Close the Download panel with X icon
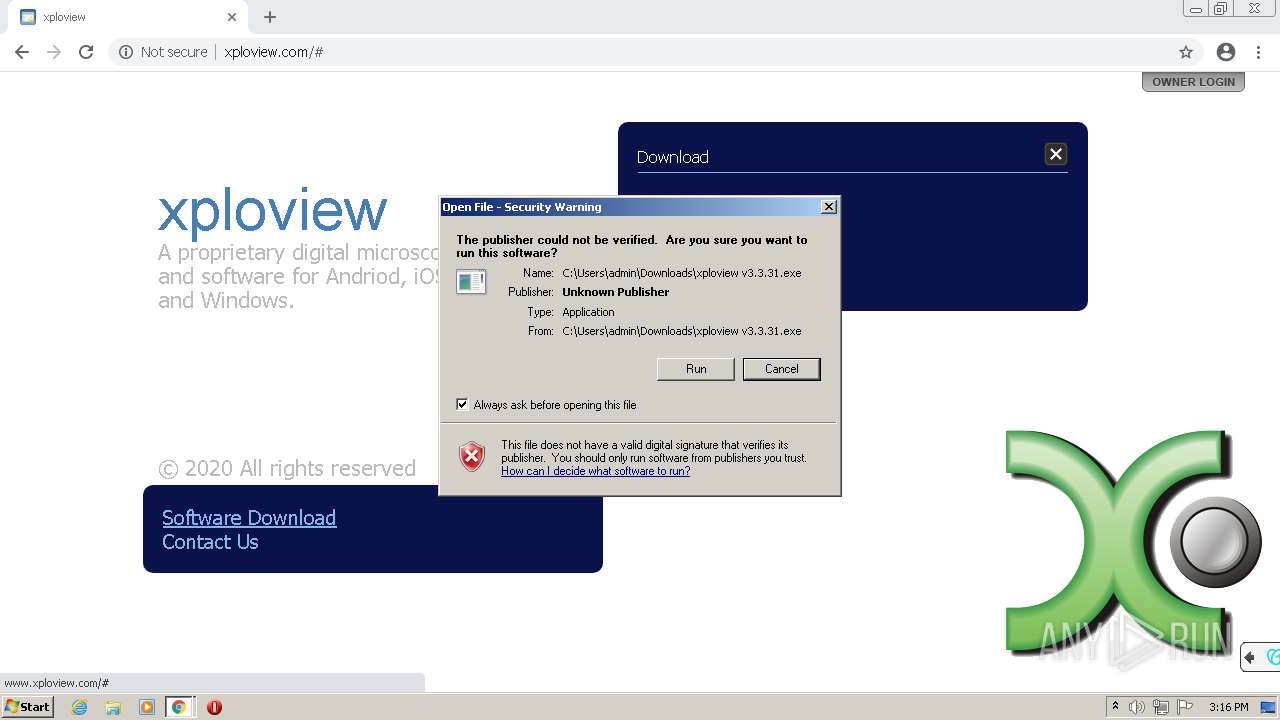 (1056, 154)
